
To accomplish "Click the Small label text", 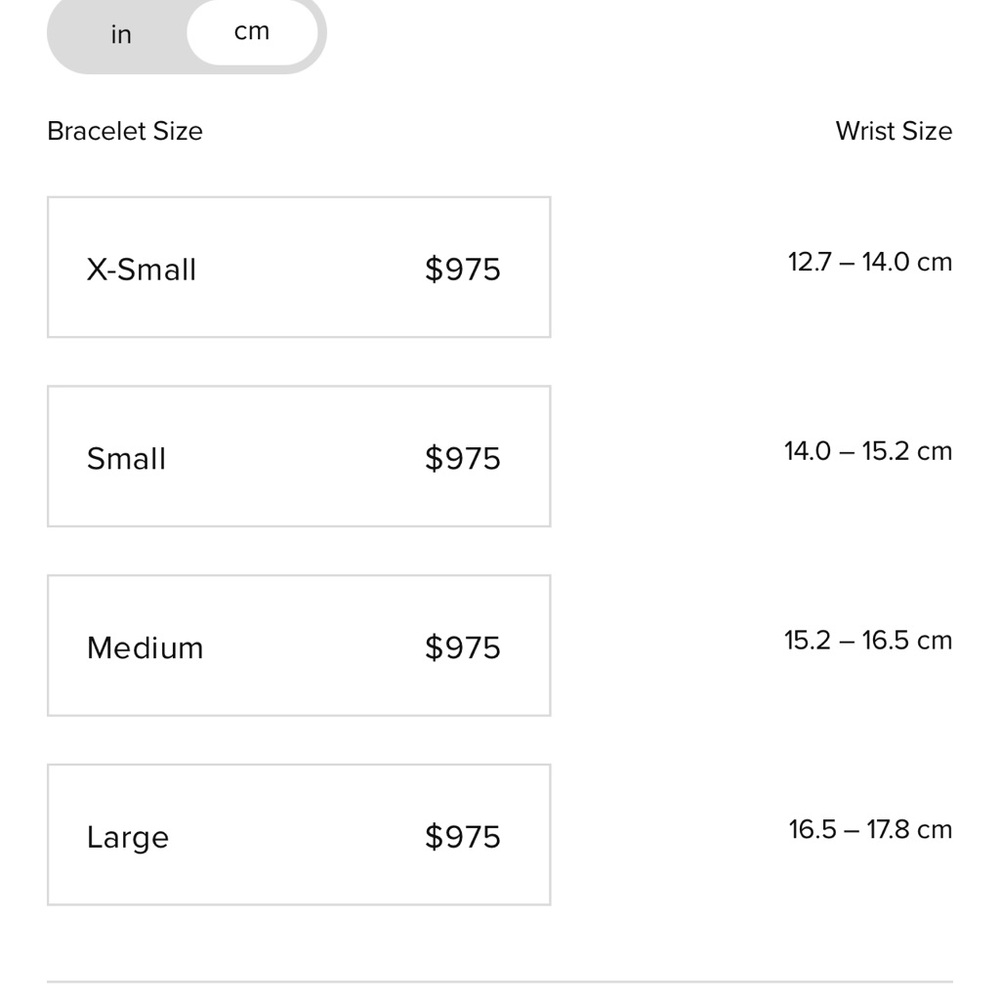I will [x=126, y=459].
